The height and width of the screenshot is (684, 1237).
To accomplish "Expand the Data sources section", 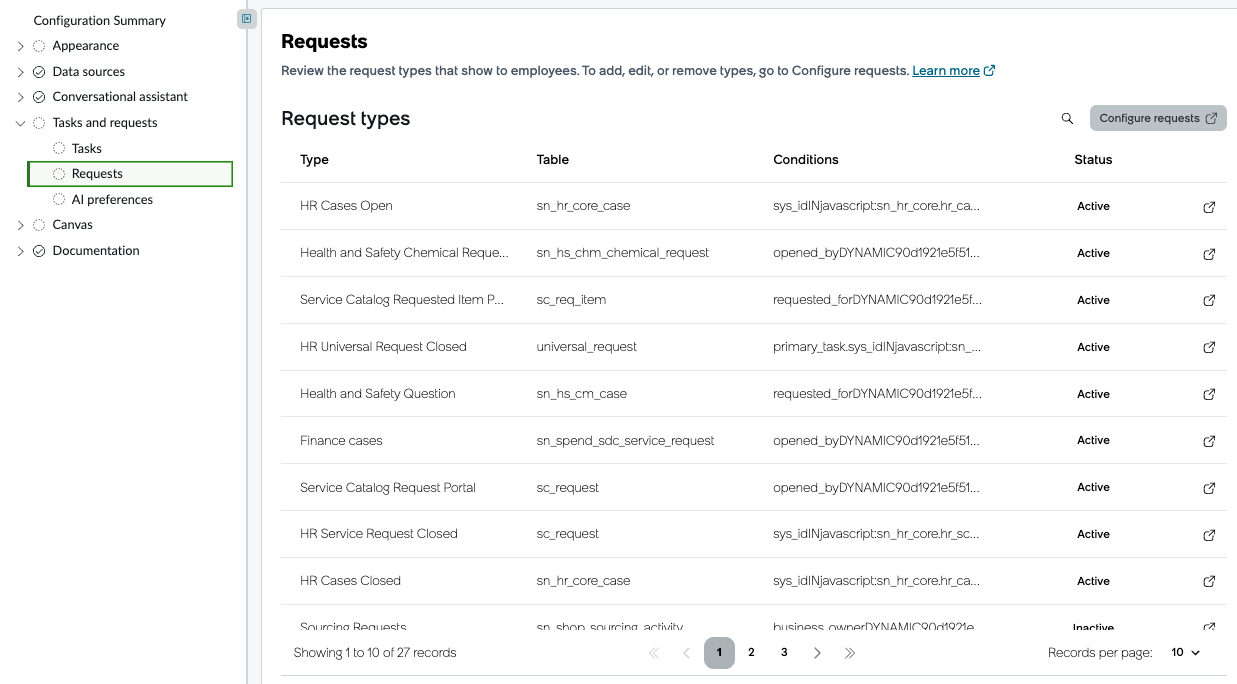I will 21,72.
